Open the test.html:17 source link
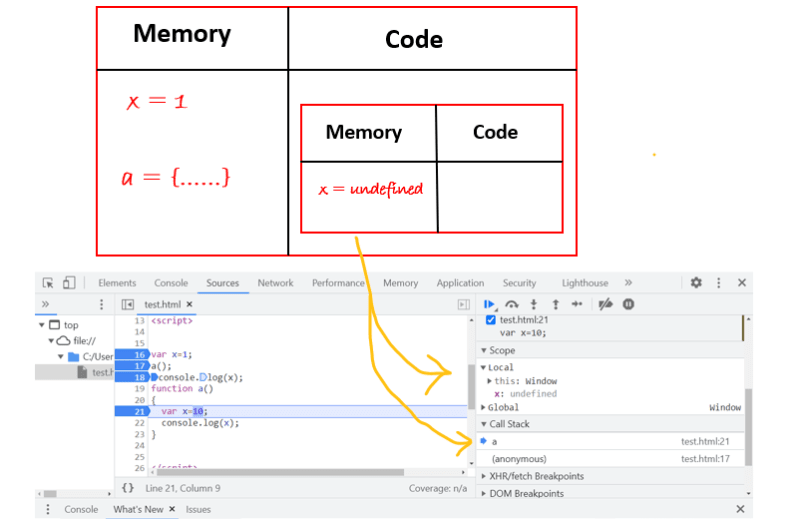 705,459
